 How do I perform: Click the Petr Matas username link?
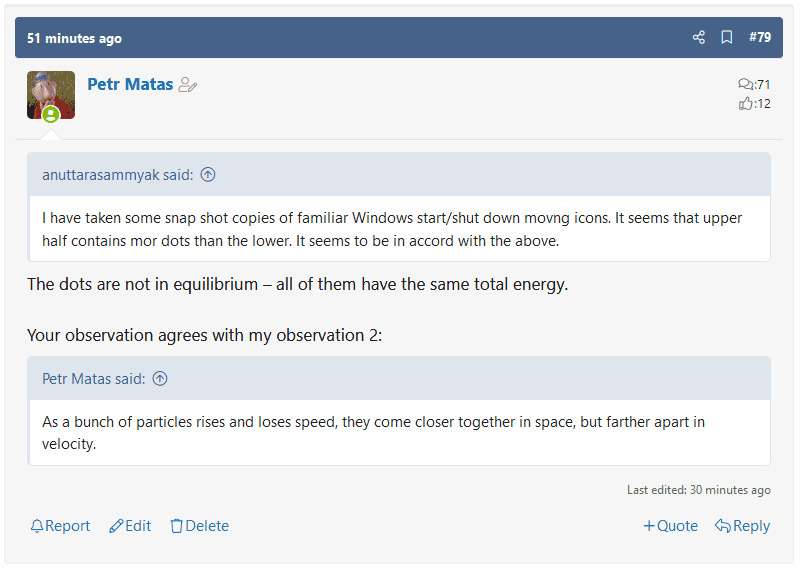pos(130,84)
